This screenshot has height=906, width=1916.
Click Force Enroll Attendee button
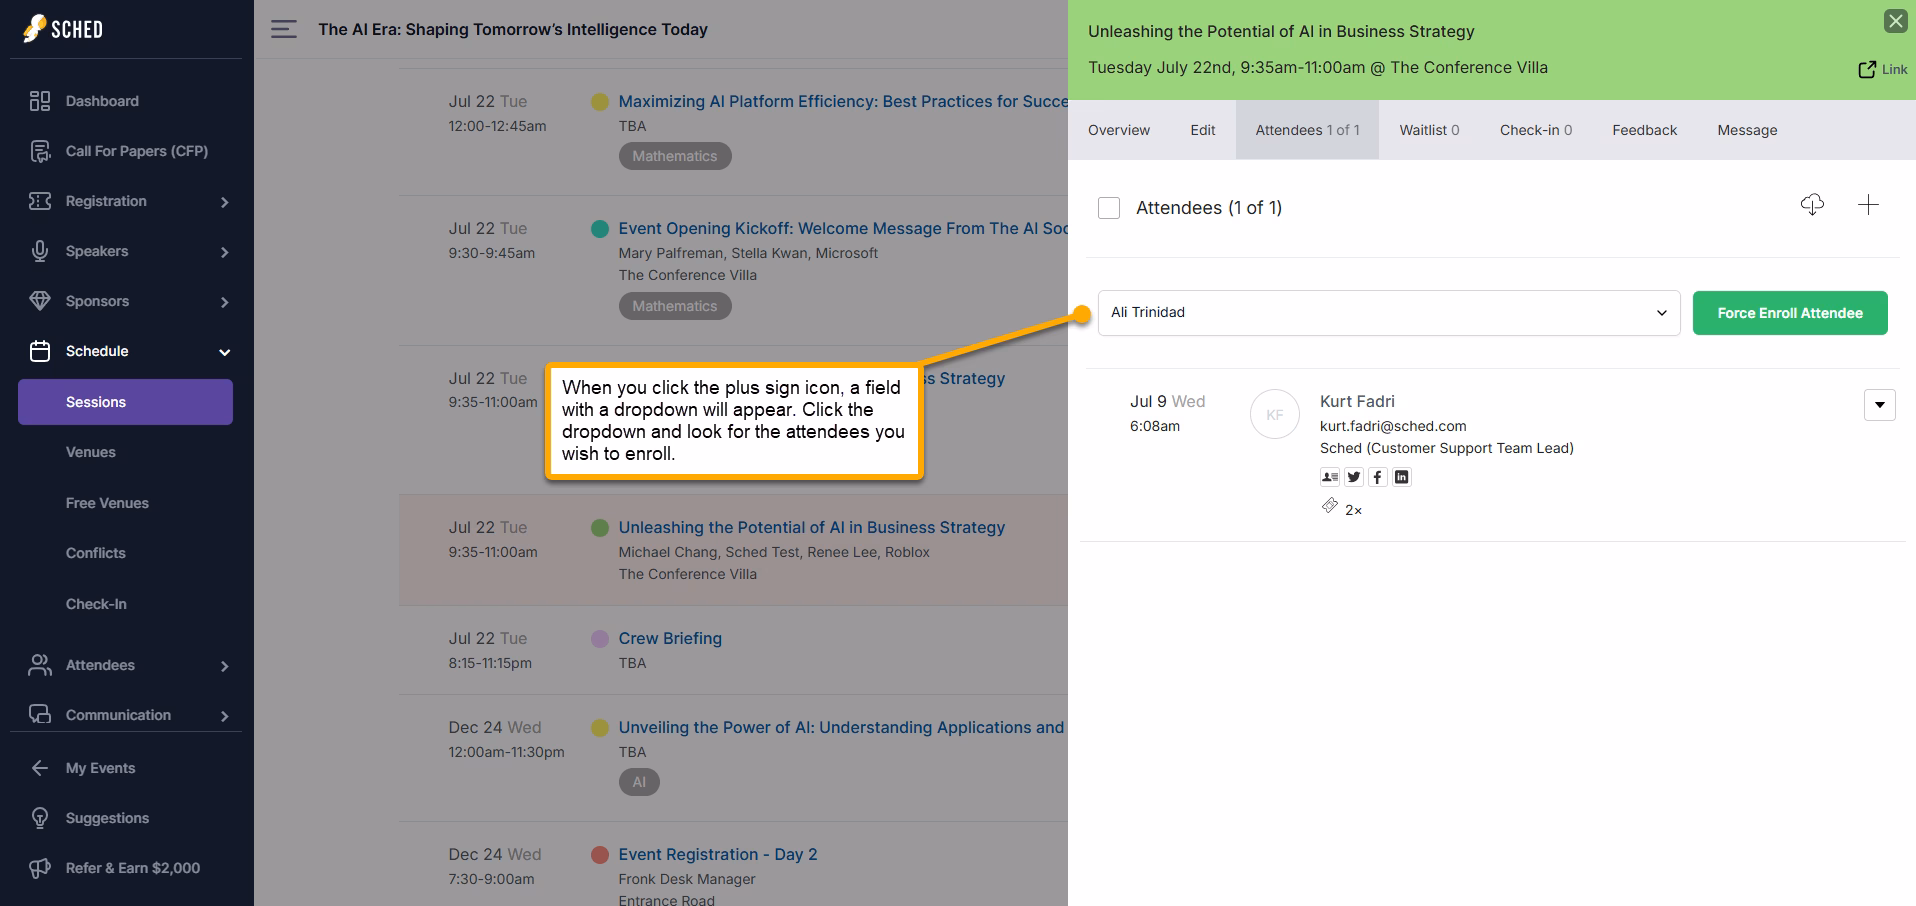pos(1790,313)
